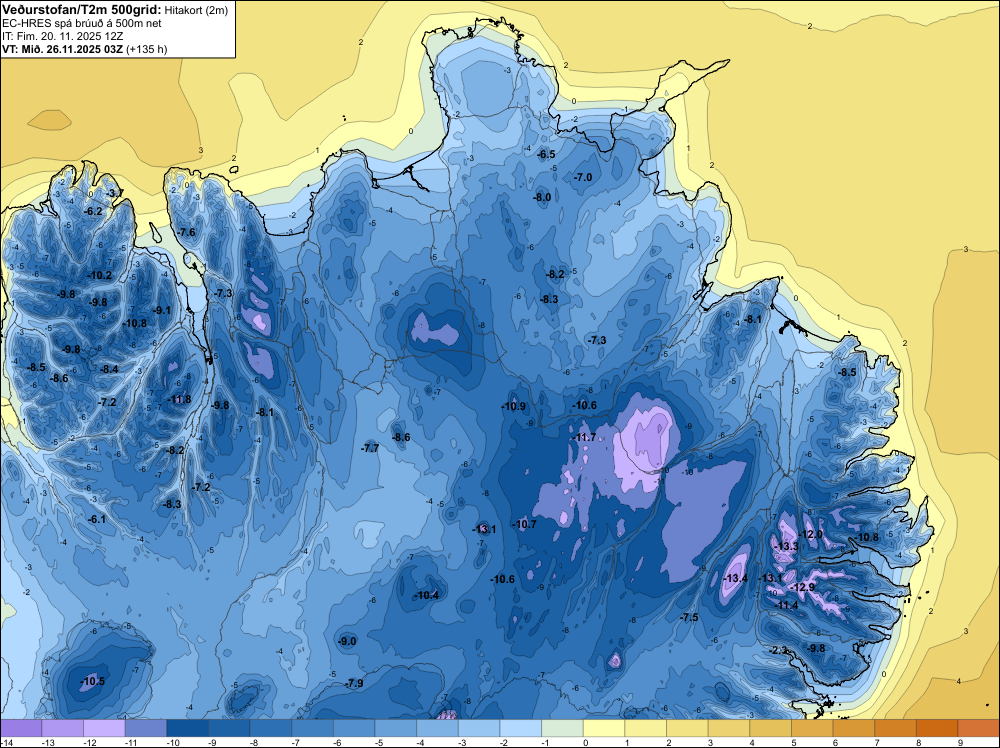Click the -12.0 temperature label
This screenshot has width=1000, height=748.
point(811,534)
